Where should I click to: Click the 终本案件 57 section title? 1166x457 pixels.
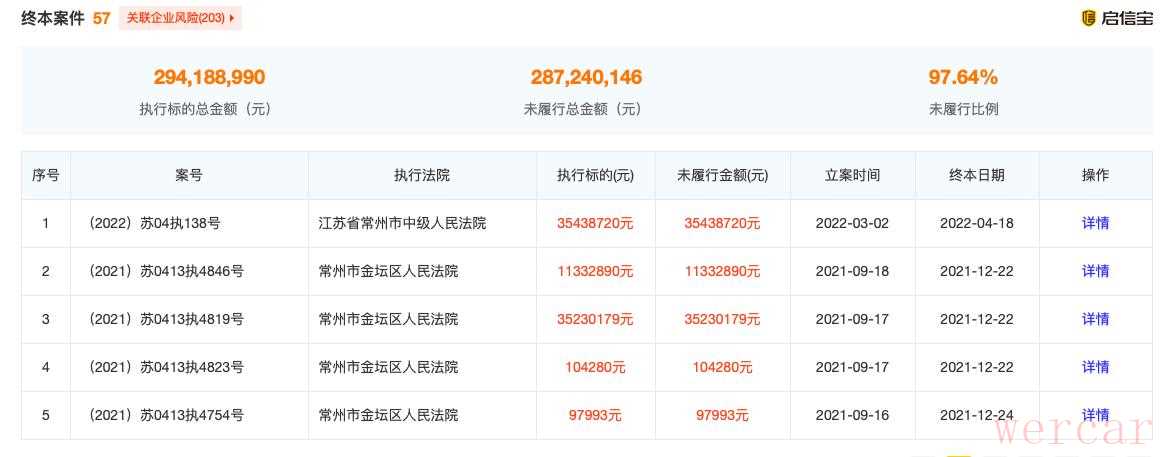pyautogui.click(x=66, y=18)
